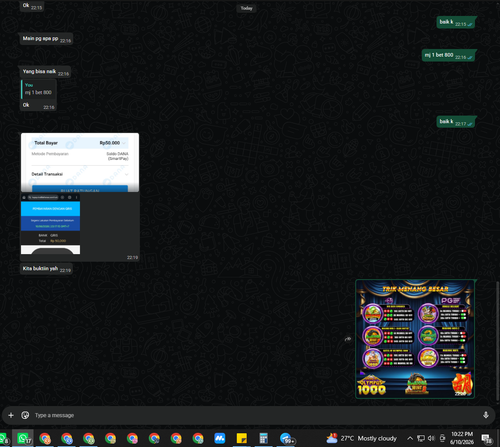This screenshot has width=500, height=447.
Task: Open the QRIS payment screenshot image
Action: [50, 224]
